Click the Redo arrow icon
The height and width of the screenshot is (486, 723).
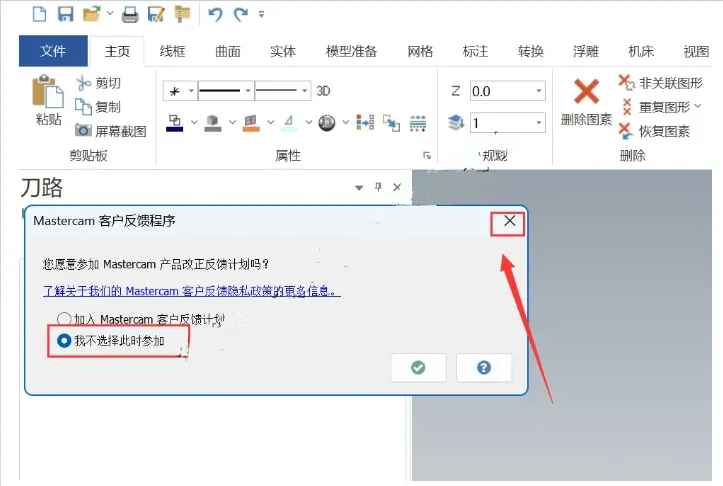pos(241,14)
